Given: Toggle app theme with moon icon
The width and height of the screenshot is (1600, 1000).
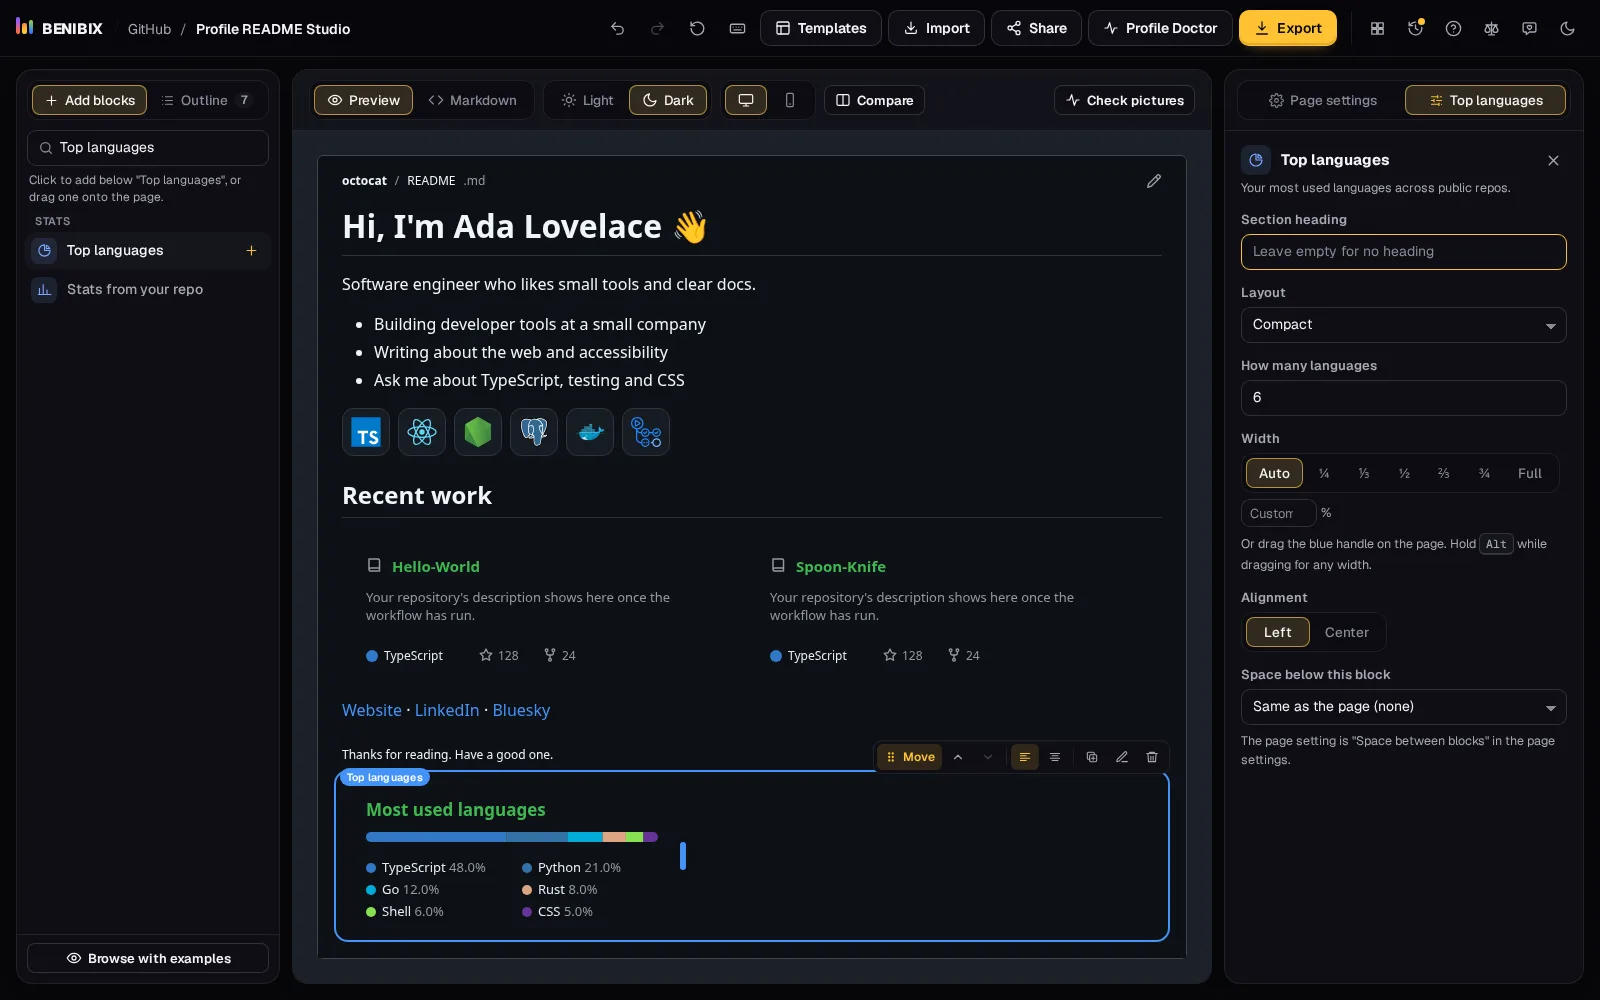Looking at the screenshot, I should click(1567, 28).
